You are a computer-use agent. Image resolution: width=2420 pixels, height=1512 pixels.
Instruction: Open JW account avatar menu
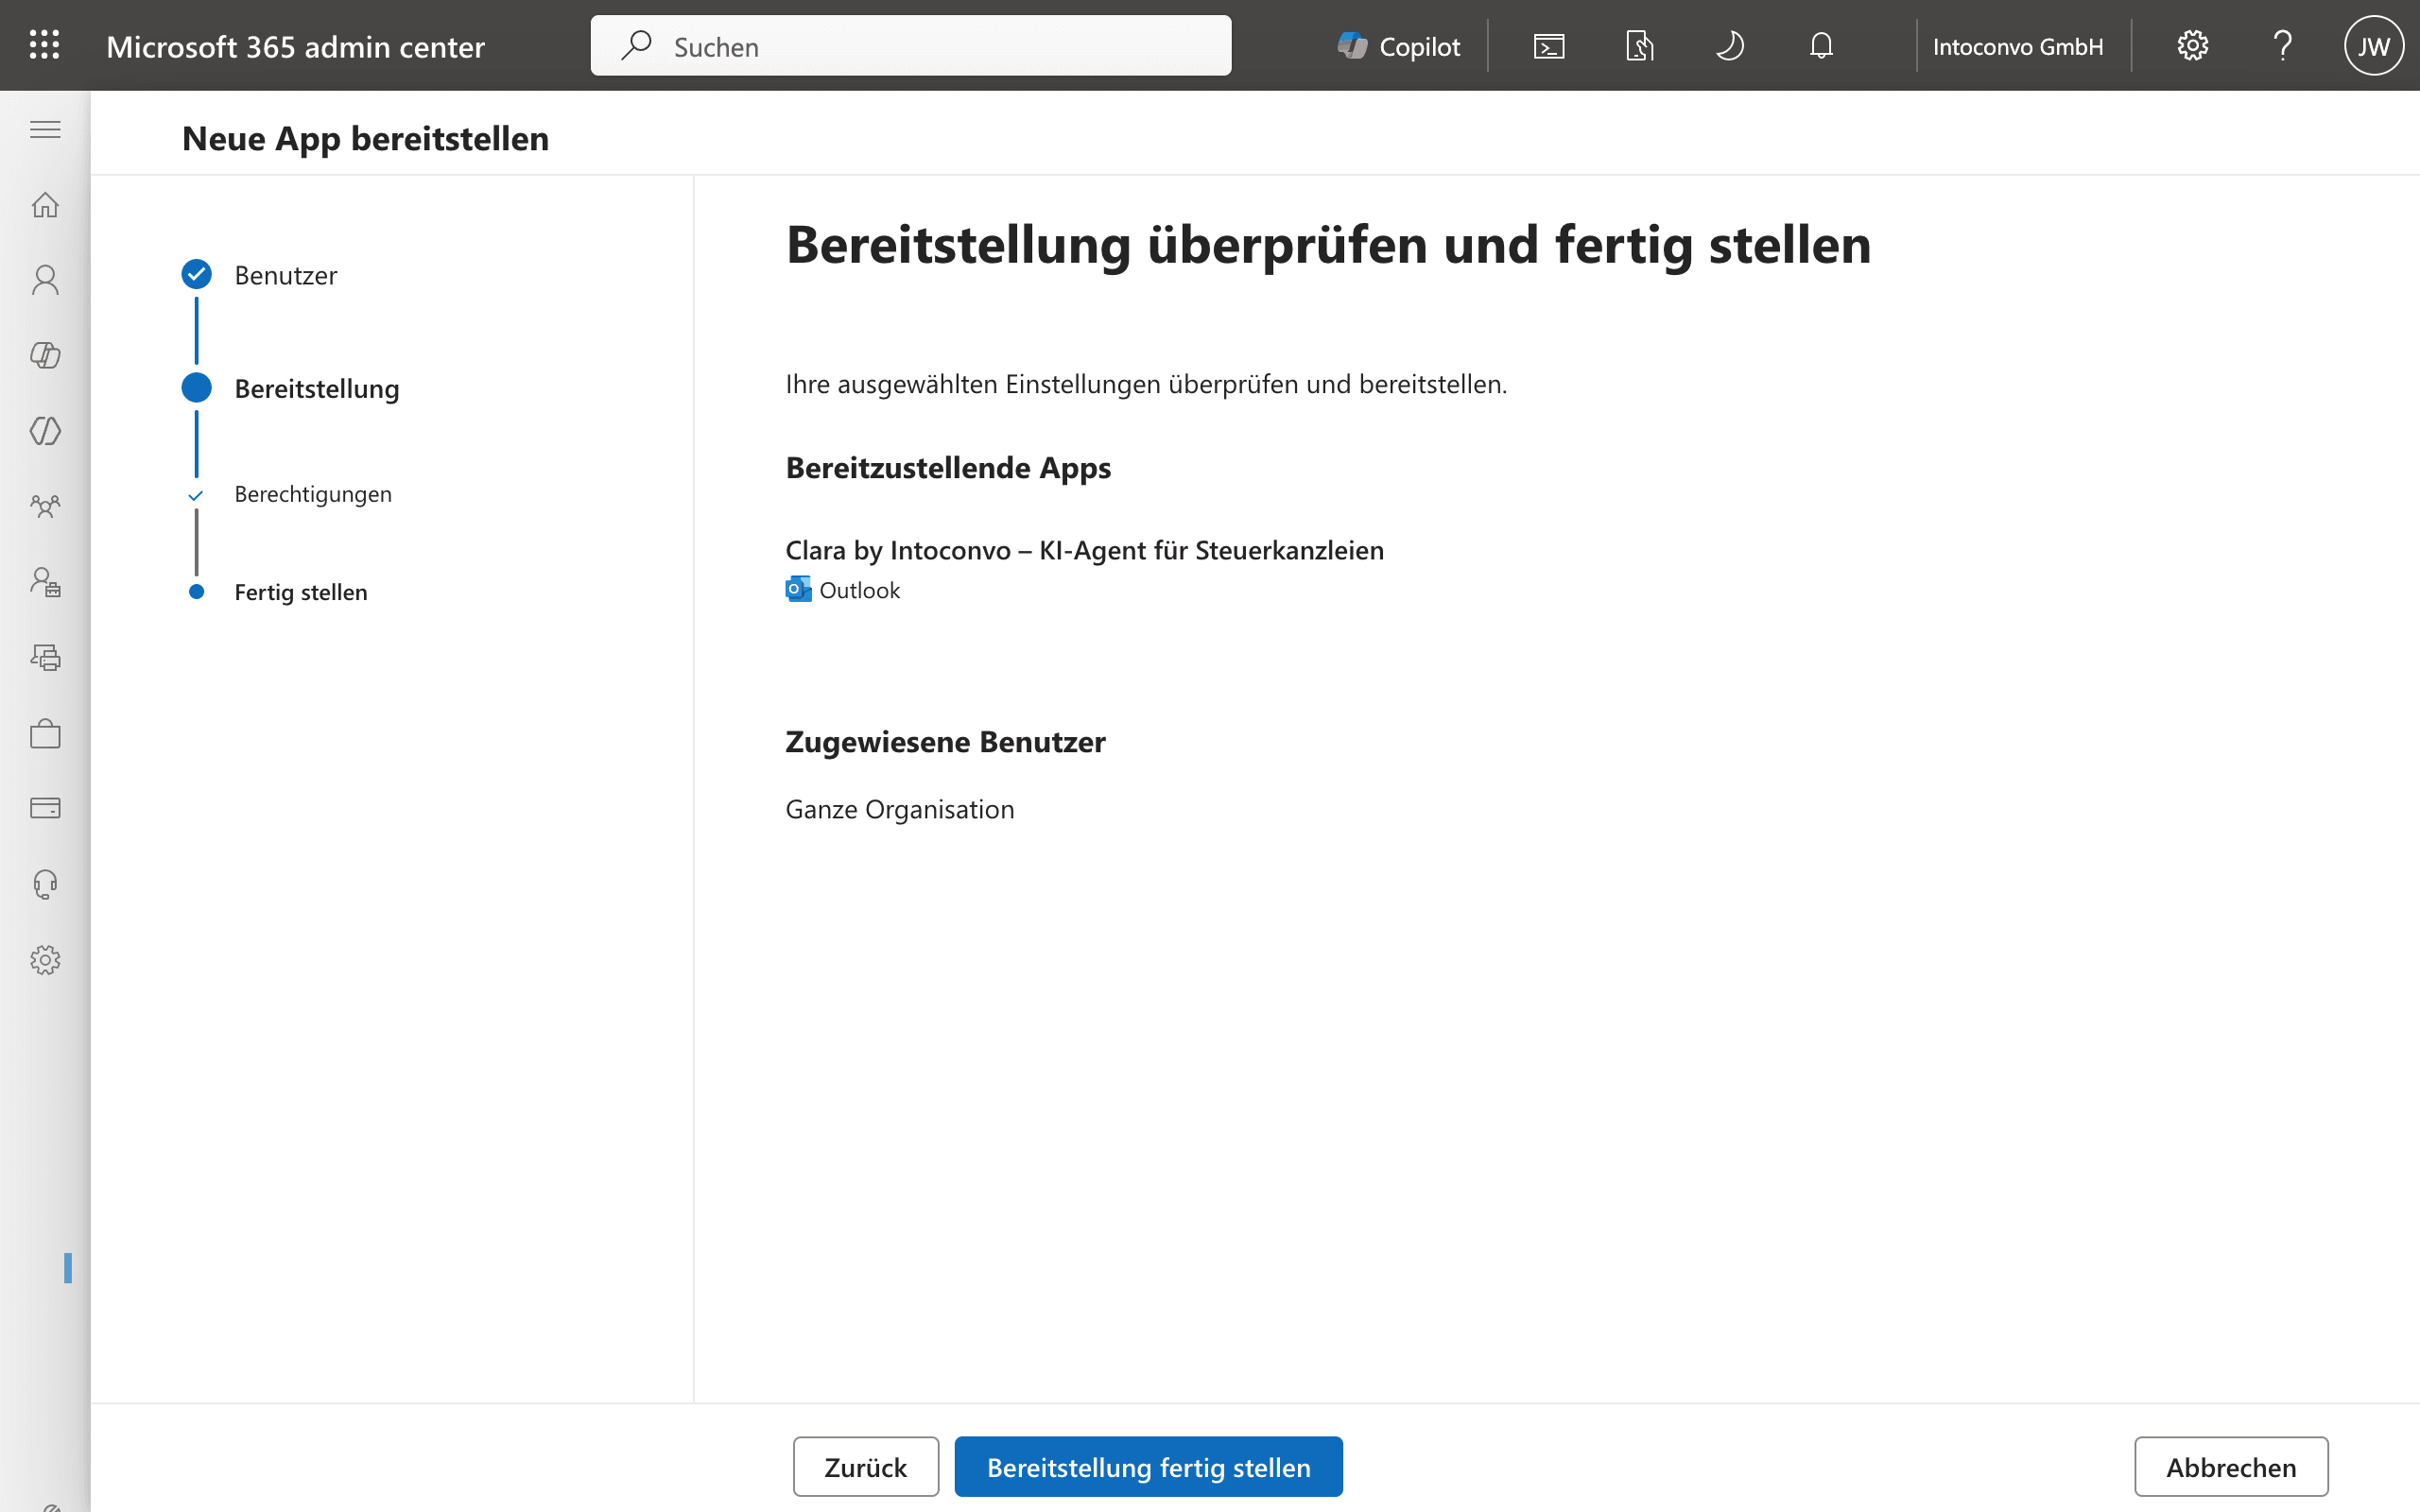pyautogui.click(x=2373, y=46)
